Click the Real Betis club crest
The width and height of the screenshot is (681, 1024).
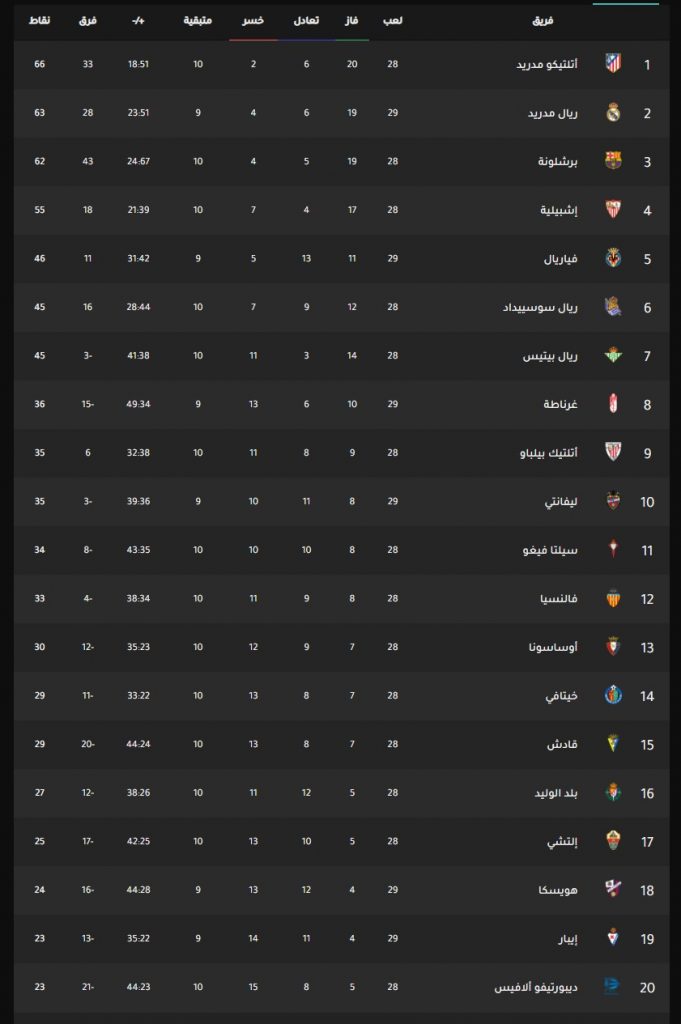[613, 355]
